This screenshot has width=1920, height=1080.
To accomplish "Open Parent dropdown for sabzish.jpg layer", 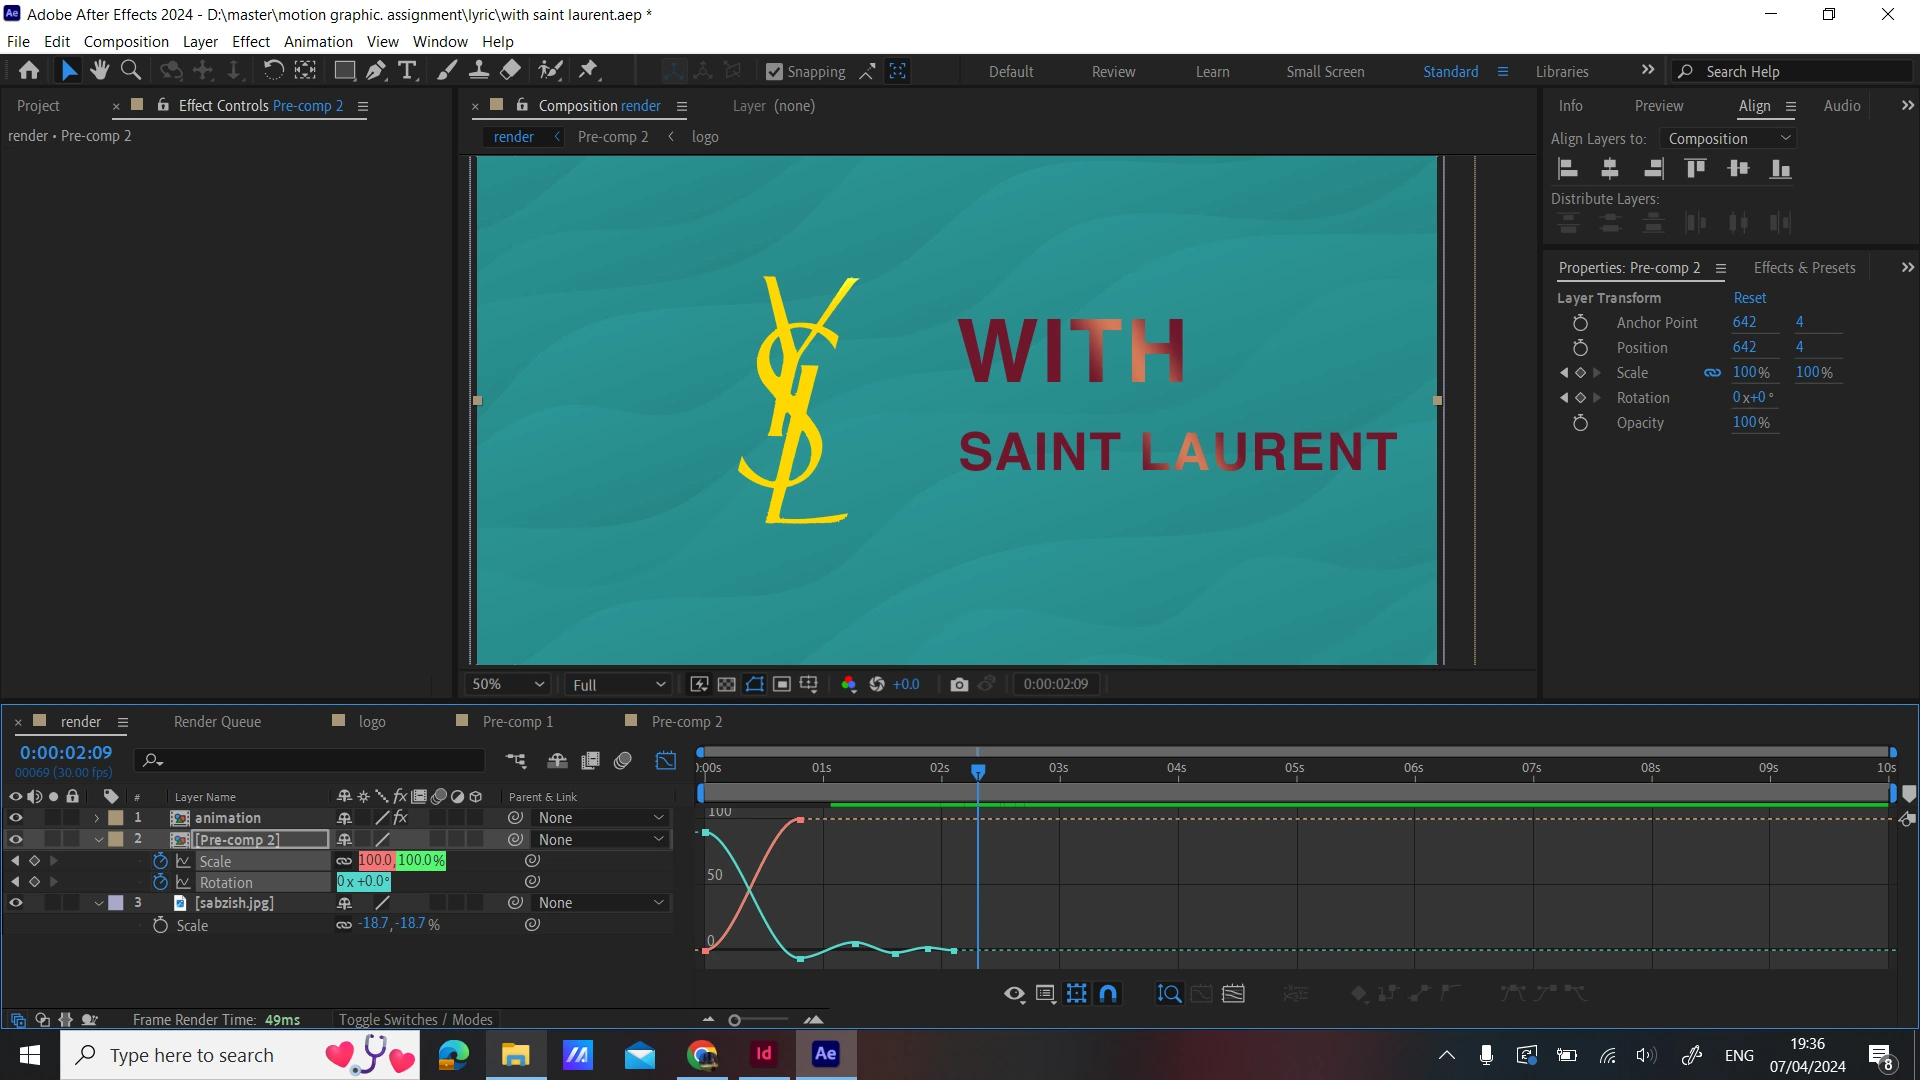I will pyautogui.click(x=600, y=903).
